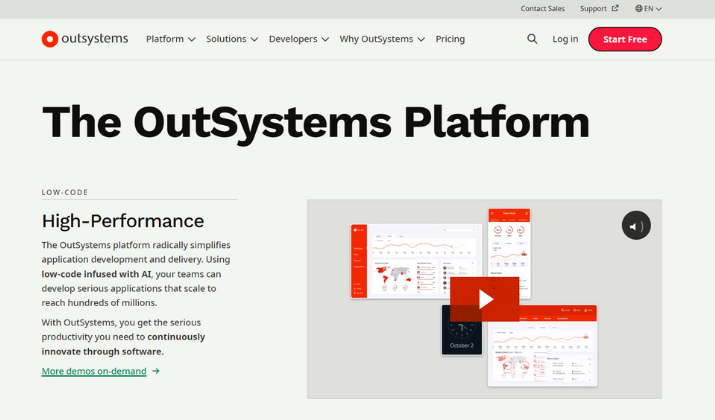
Task: Open the Pricing page
Action: pos(450,39)
